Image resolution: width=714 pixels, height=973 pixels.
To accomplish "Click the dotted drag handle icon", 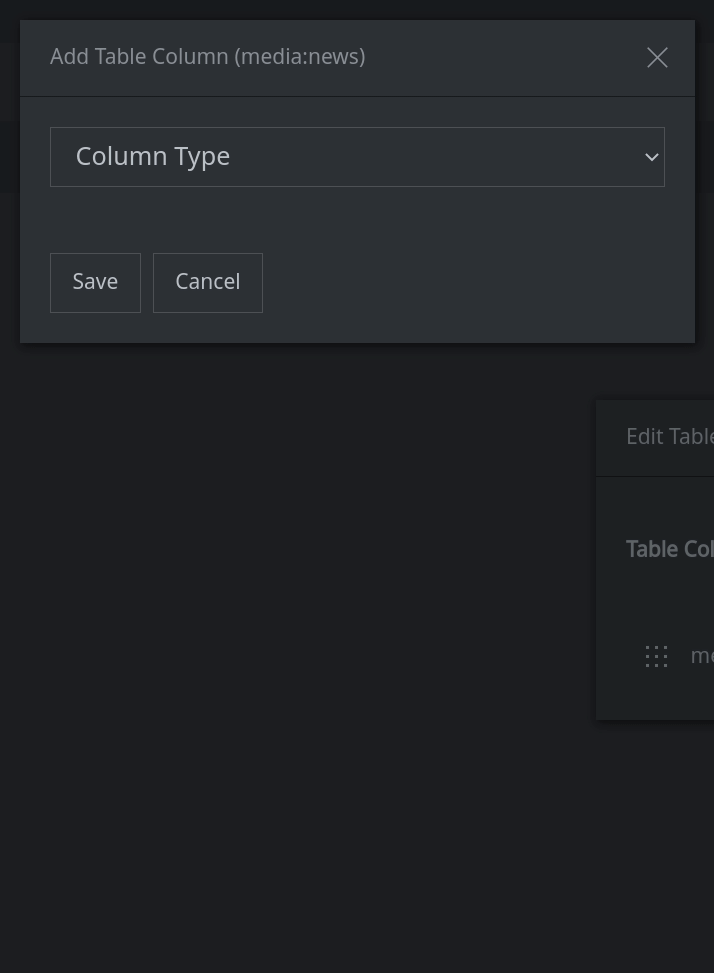I will (x=656, y=656).
